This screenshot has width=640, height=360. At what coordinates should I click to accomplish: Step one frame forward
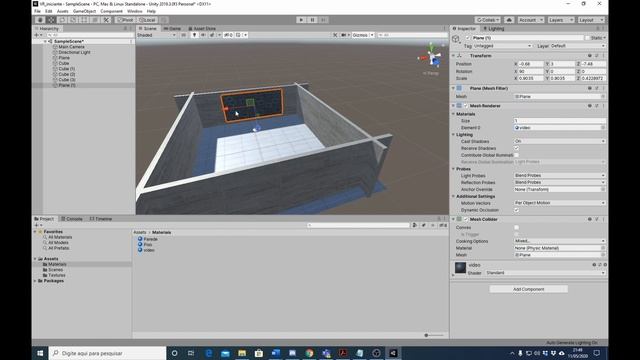tap(323, 20)
